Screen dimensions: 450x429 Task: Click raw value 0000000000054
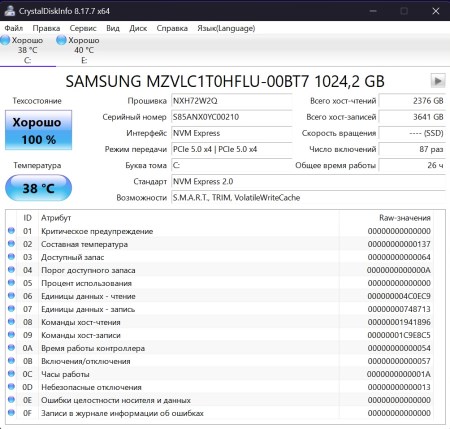point(399,348)
